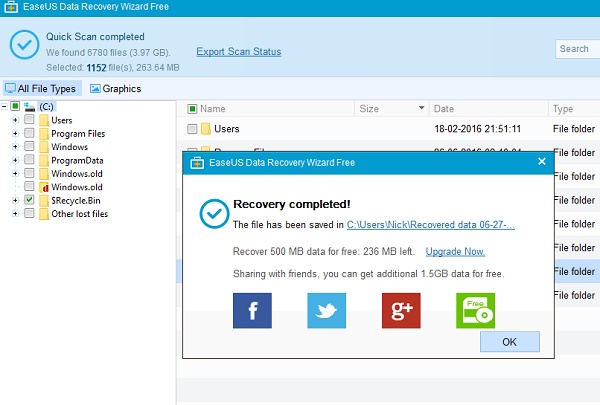Expand the Windows tree node
Image resolution: width=600 pixels, height=405 pixels.
coord(15,147)
